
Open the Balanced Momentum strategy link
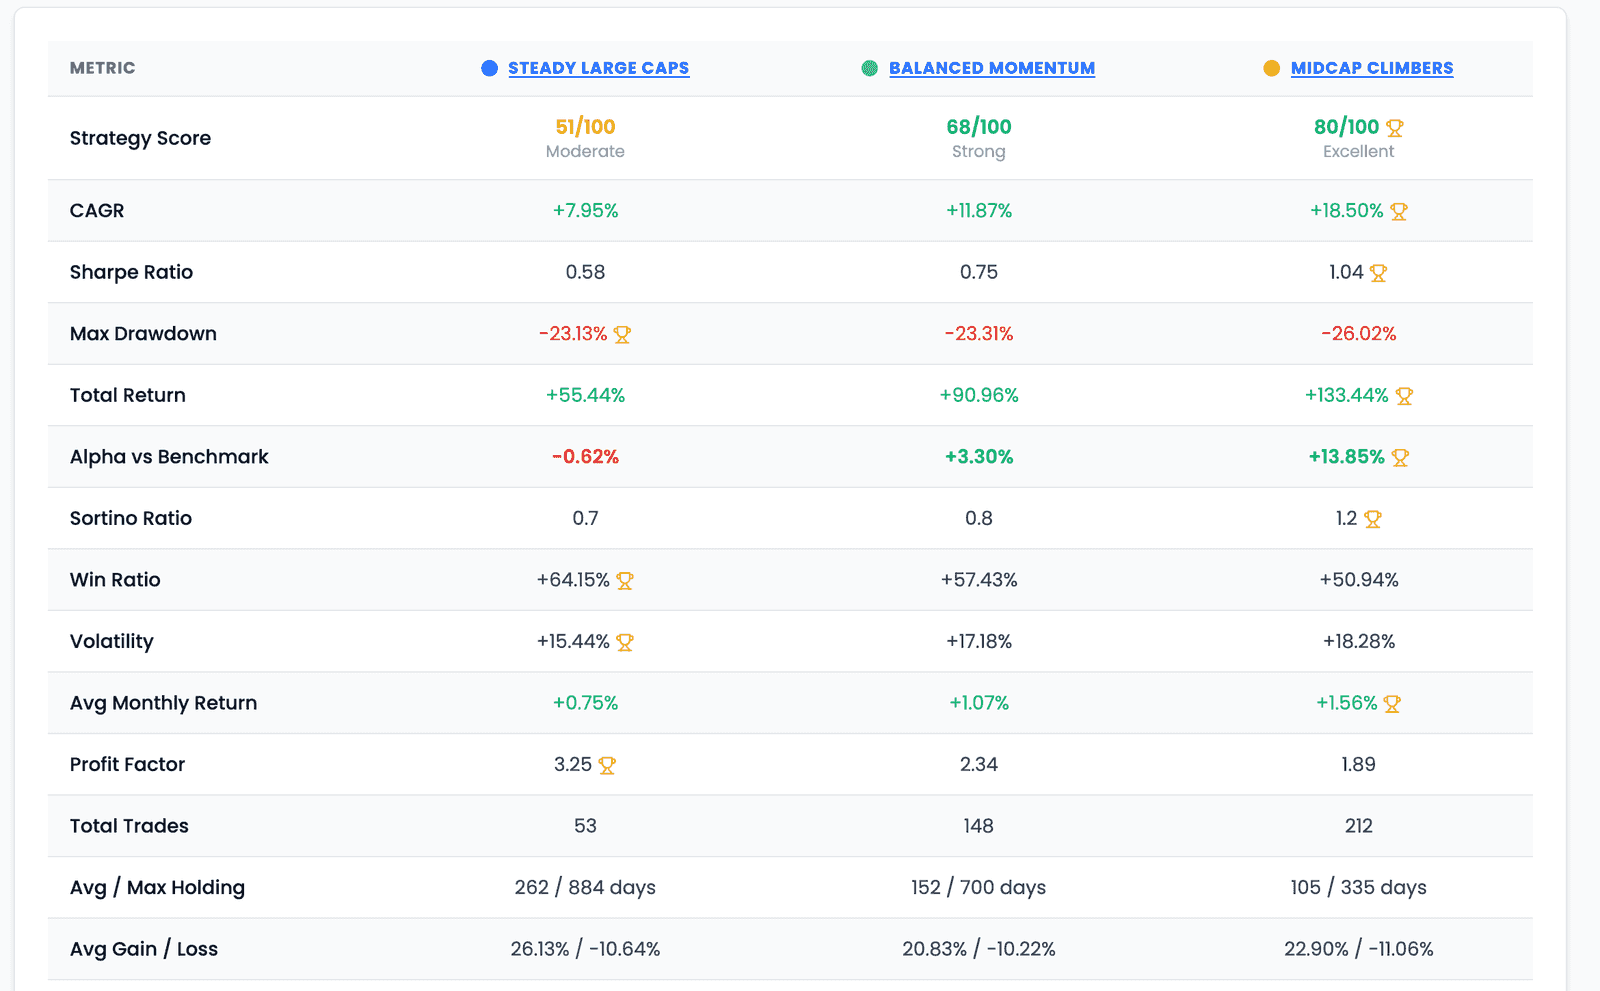pos(991,68)
